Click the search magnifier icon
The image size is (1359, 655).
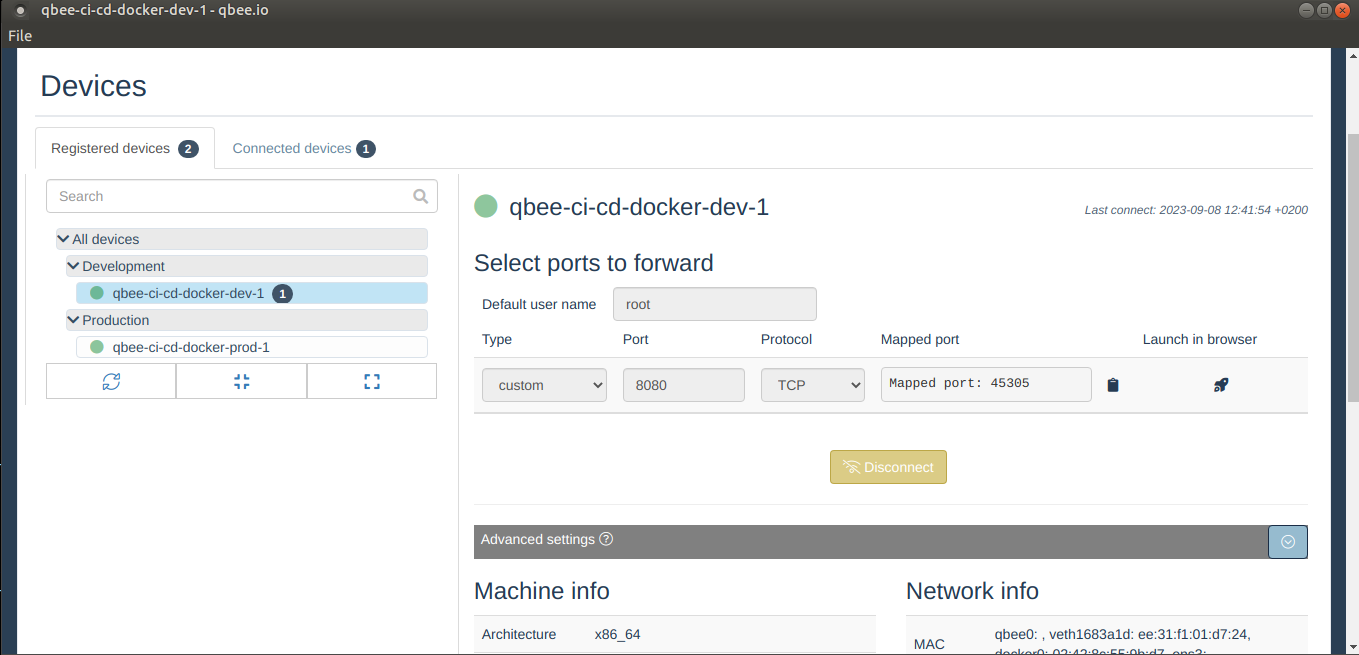coord(420,196)
